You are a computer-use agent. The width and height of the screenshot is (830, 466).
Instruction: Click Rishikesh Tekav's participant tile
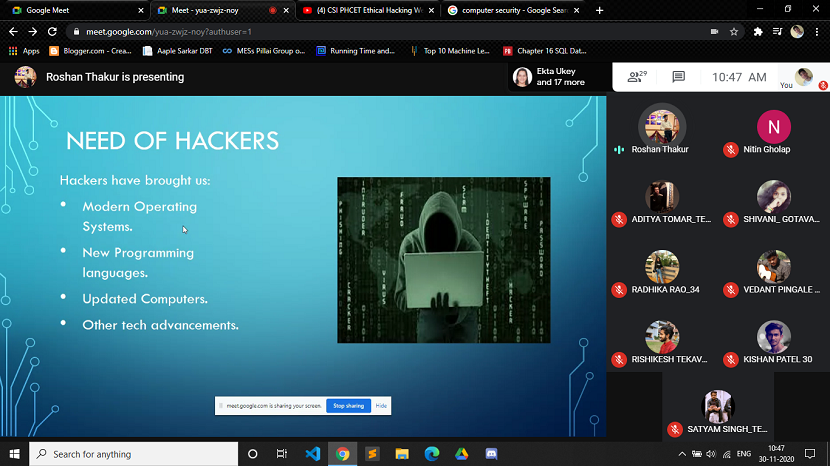tap(662, 343)
